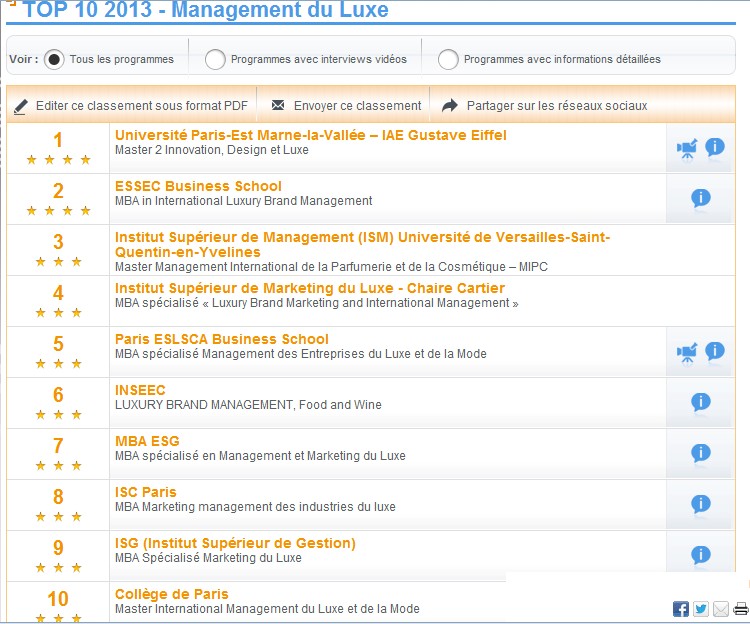Screen dimensions: 750x624
Task: Click rank number 10
Action: (x=58, y=599)
